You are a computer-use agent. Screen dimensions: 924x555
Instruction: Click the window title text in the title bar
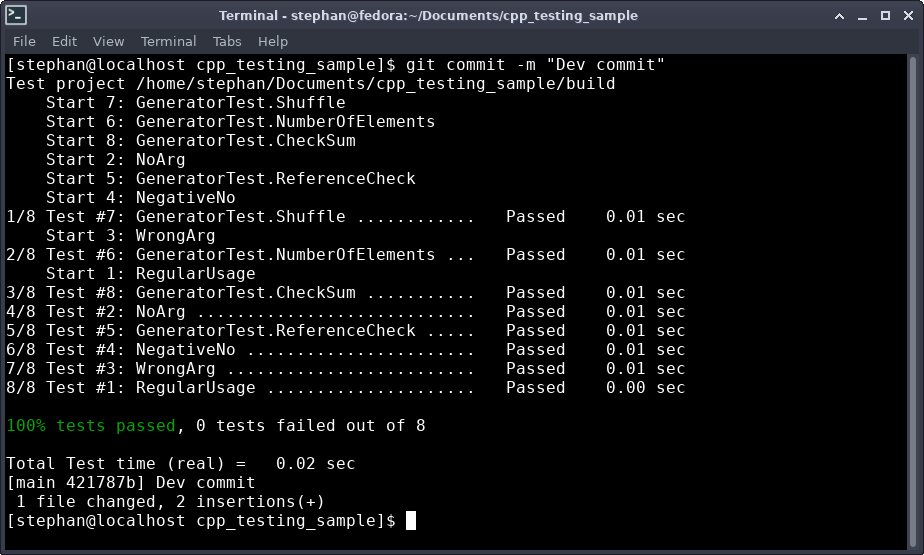(x=428, y=15)
